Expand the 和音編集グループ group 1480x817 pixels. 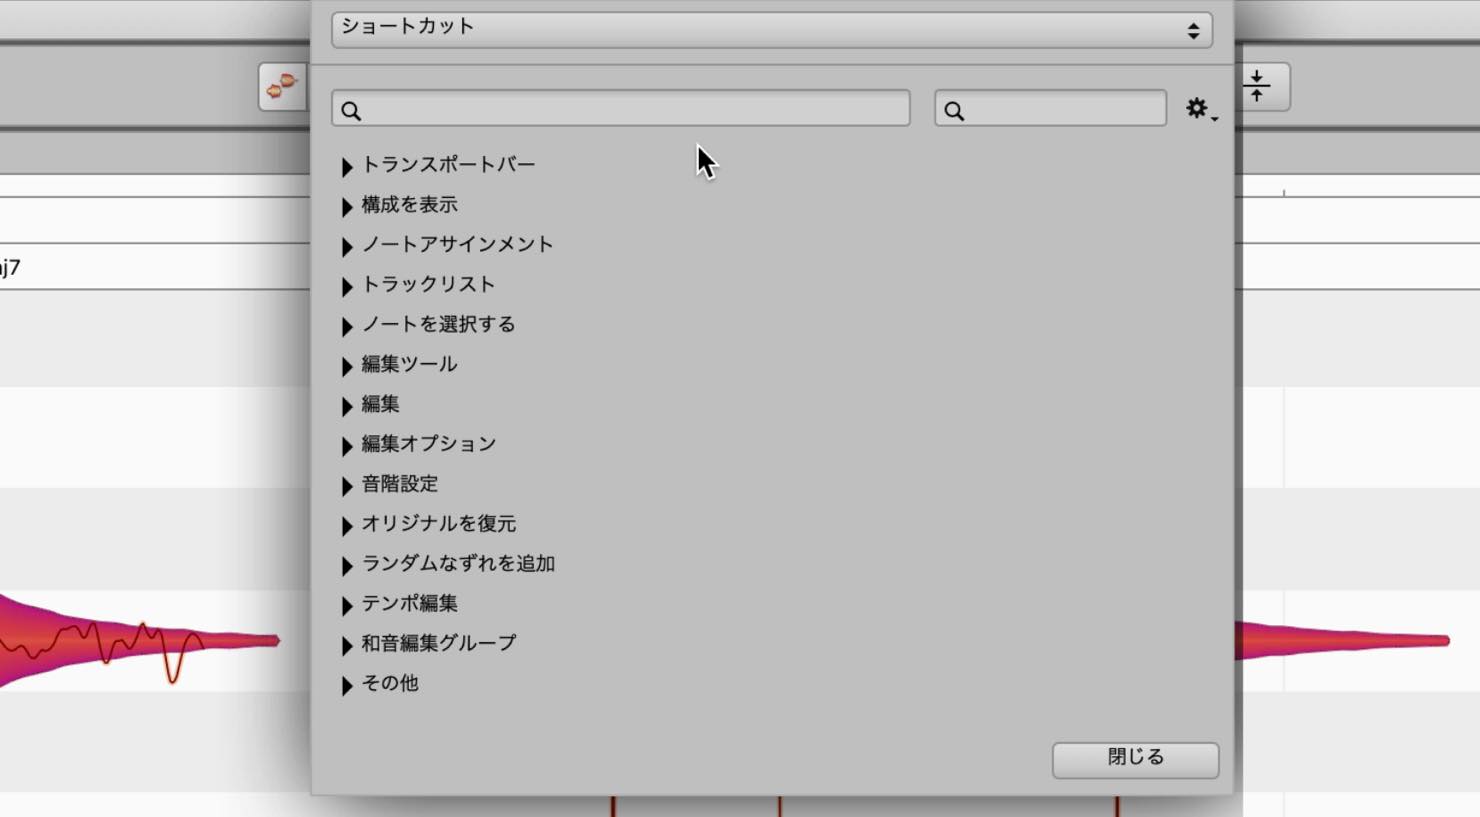click(x=347, y=646)
